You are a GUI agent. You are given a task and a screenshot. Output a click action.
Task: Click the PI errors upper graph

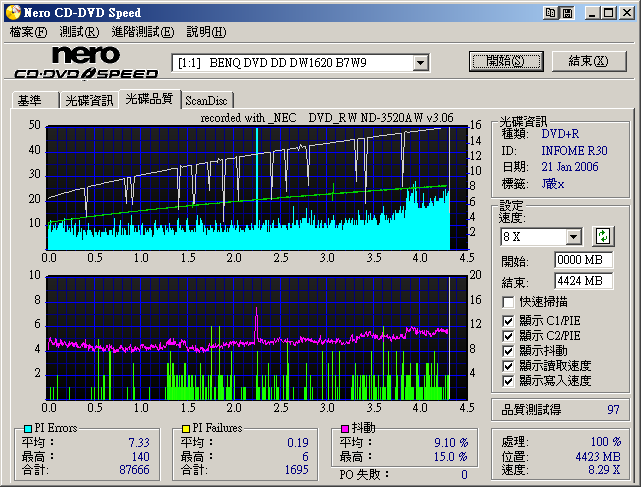pyautogui.click(x=257, y=188)
